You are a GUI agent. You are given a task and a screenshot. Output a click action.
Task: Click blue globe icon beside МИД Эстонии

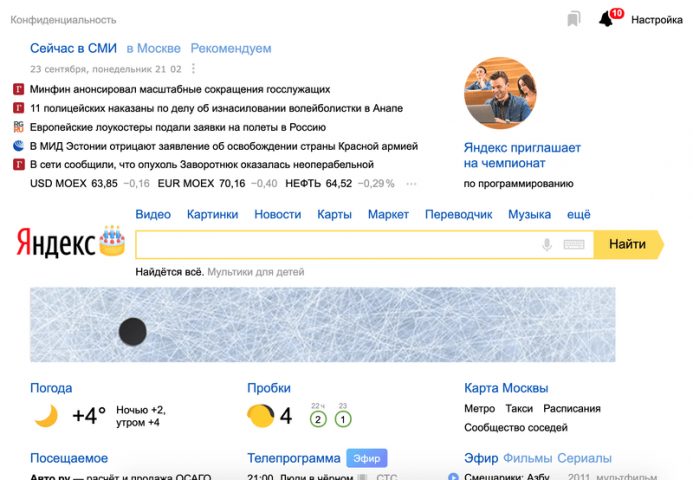[x=19, y=145]
